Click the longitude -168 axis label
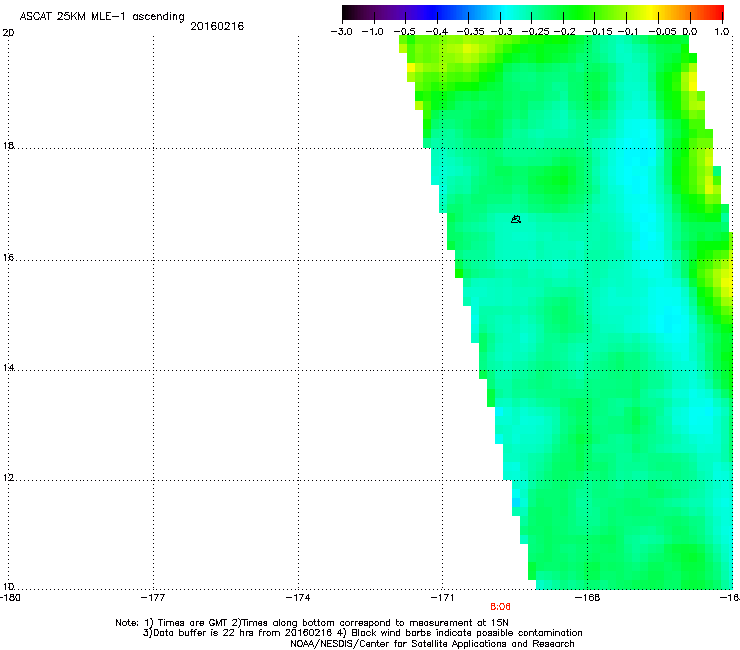 pyautogui.click(x=588, y=598)
